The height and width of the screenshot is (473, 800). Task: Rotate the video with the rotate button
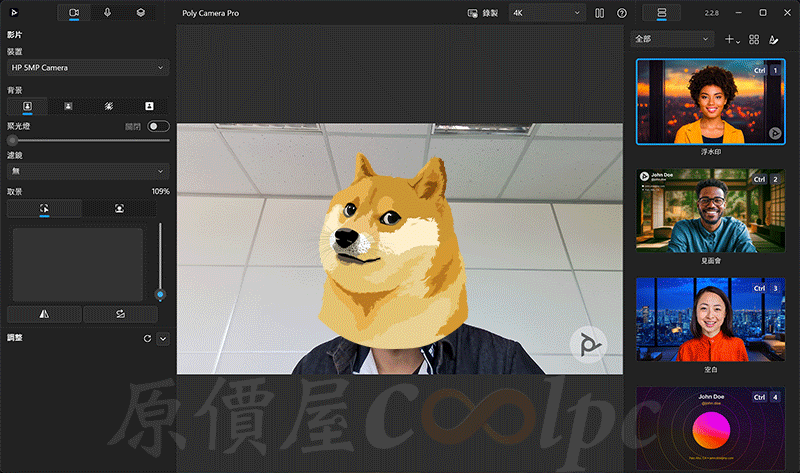(x=120, y=314)
